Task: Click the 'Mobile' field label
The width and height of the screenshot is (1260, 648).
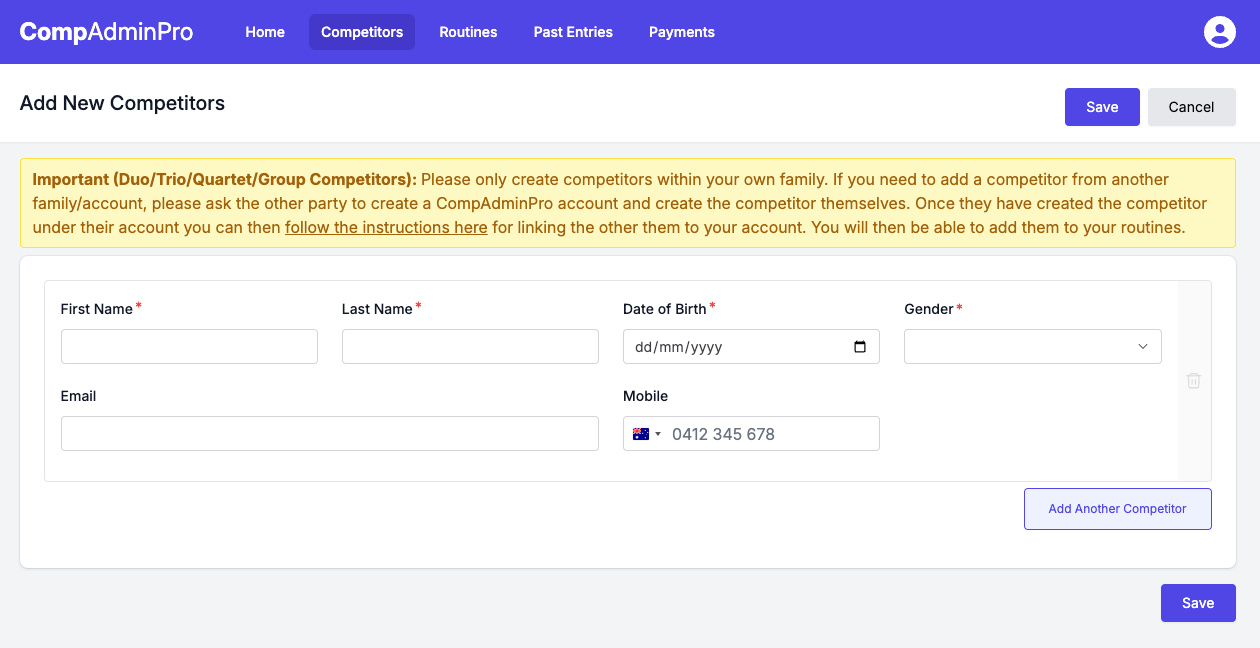Action: 645,396
